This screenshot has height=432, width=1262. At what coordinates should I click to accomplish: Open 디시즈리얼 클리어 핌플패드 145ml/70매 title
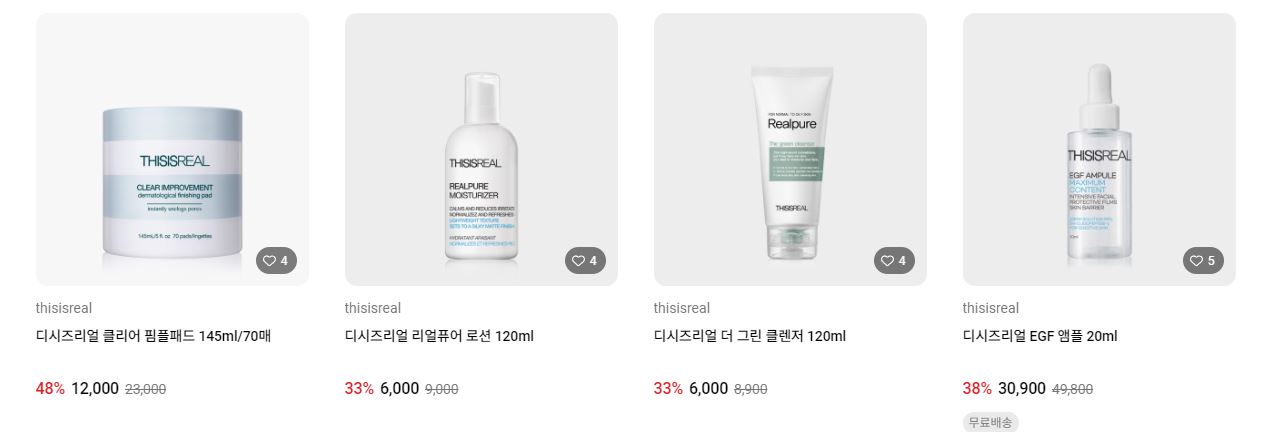pos(154,336)
